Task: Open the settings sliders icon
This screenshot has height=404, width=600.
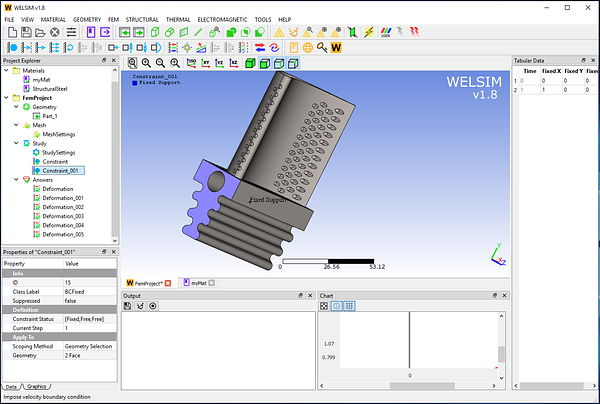Action: click(71, 32)
